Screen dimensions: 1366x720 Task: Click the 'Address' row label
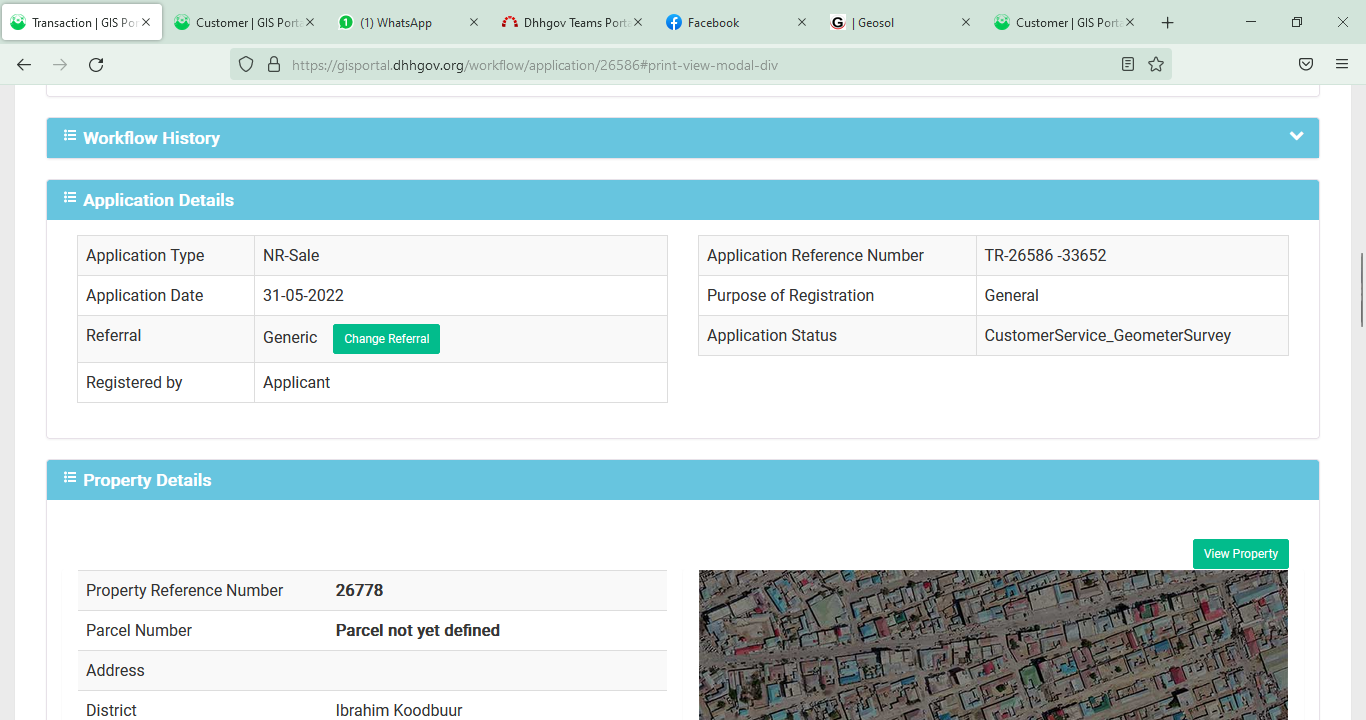pyautogui.click(x=115, y=670)
